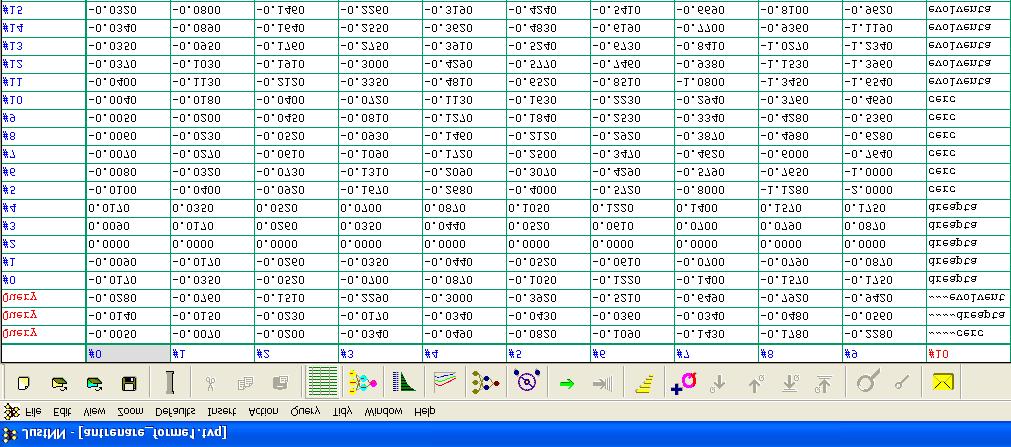This screenshot has width=1011, height=447.
Task: Click the first open-folder icon beside New
Action: (59, 384)
